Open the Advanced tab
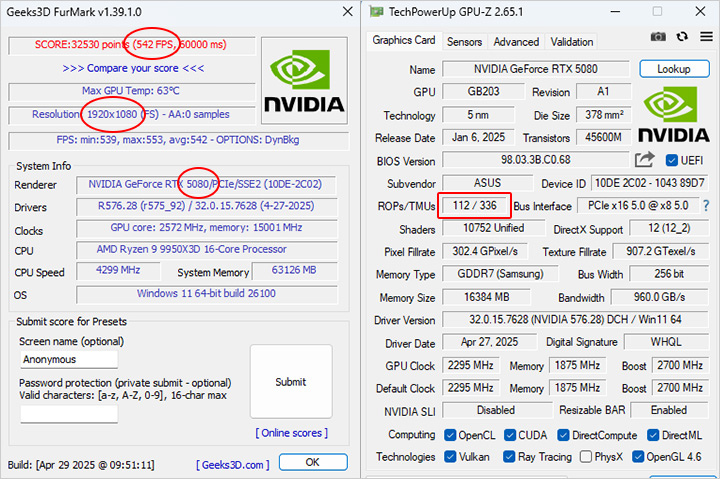This screenshot has height=479, width=720. coord(516,42)
